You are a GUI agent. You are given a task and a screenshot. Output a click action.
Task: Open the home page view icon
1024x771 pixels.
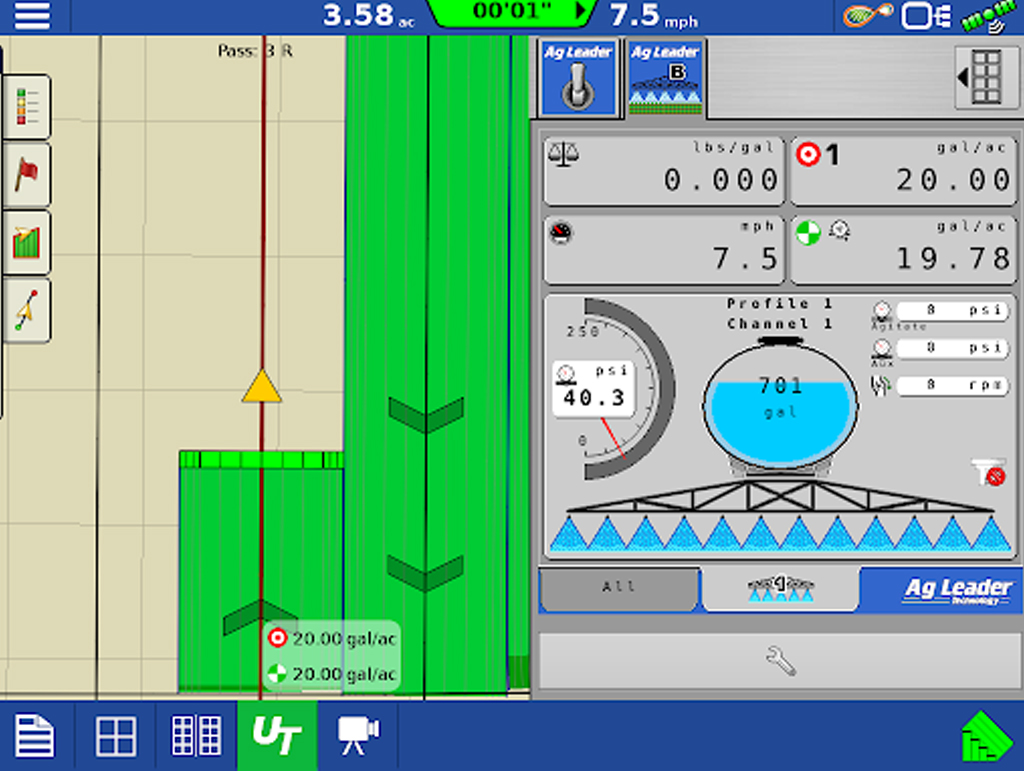pyautogui.click(x=35, y=737)
